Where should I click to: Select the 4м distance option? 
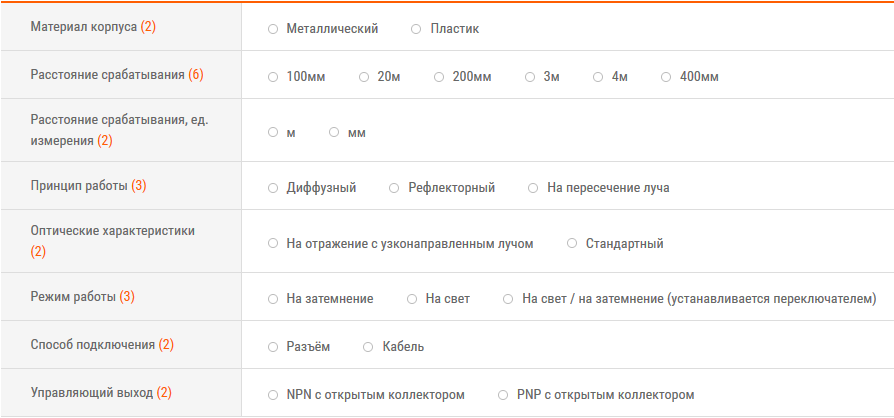598,77
